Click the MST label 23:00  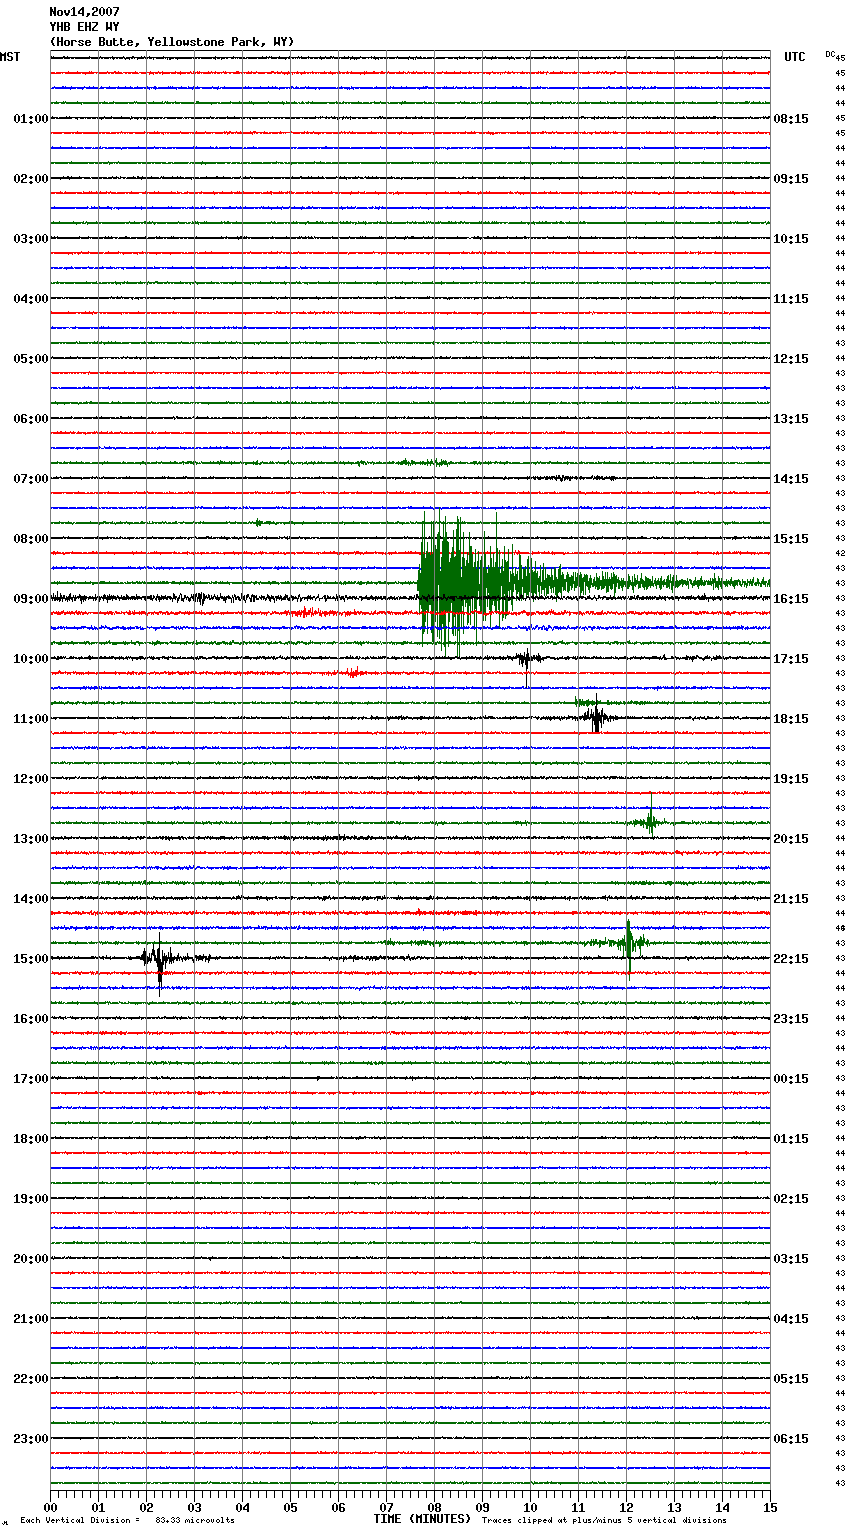pyautogui.click(x=30, y=1439)
